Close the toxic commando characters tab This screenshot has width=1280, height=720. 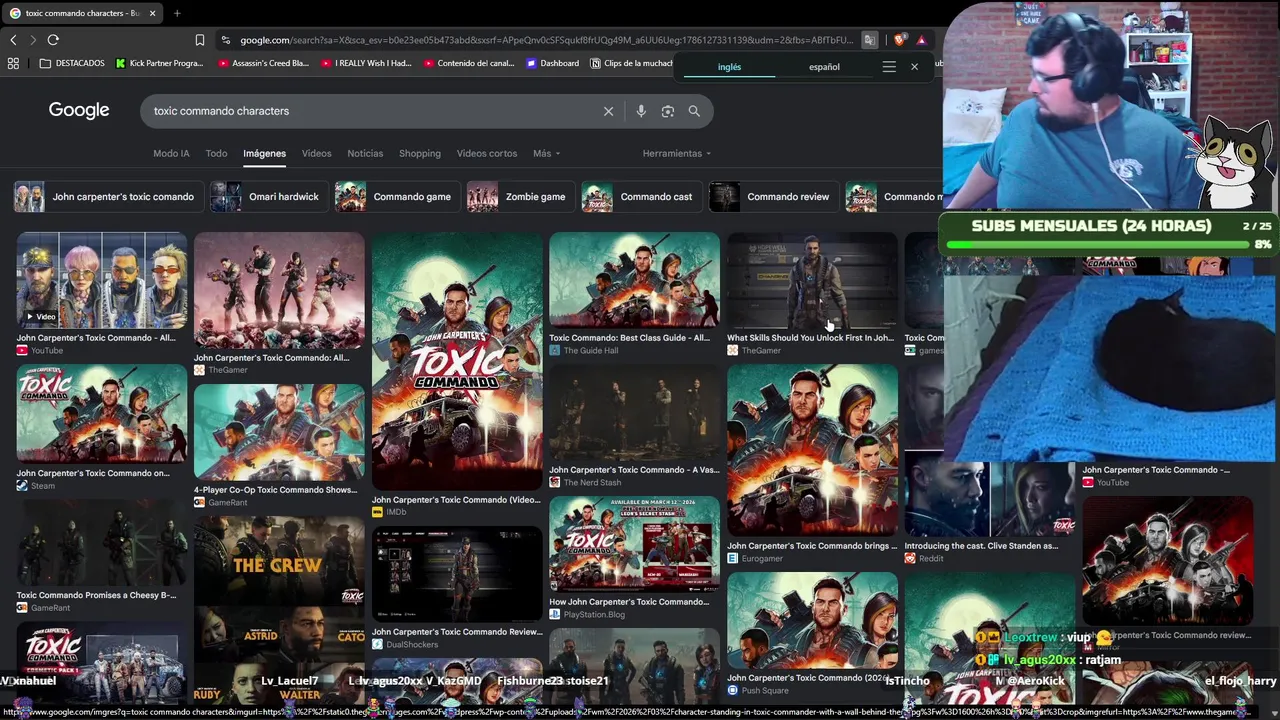point(153,13)
